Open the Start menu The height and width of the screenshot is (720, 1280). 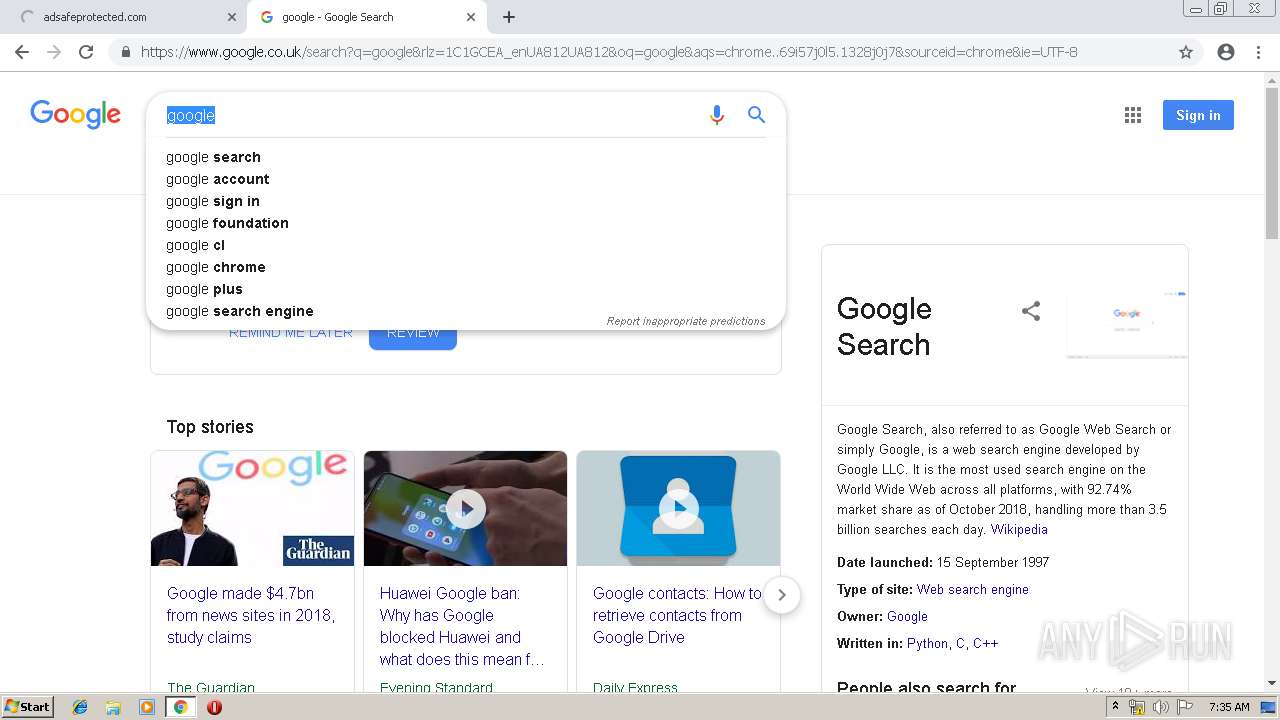tap(28, 707)
